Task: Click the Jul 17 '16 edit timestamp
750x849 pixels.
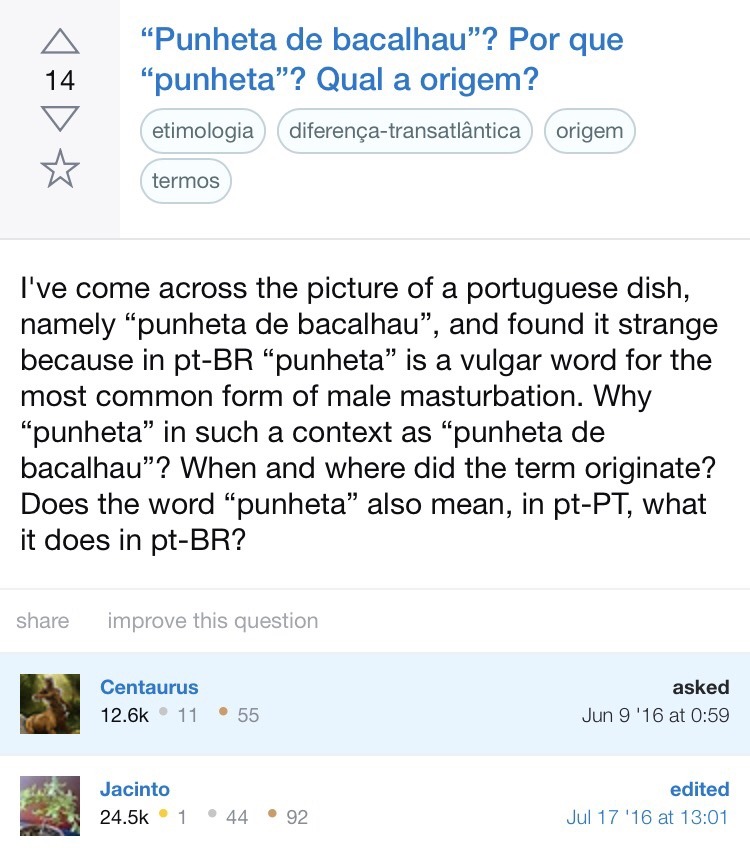Action: (x=647, y=817)
